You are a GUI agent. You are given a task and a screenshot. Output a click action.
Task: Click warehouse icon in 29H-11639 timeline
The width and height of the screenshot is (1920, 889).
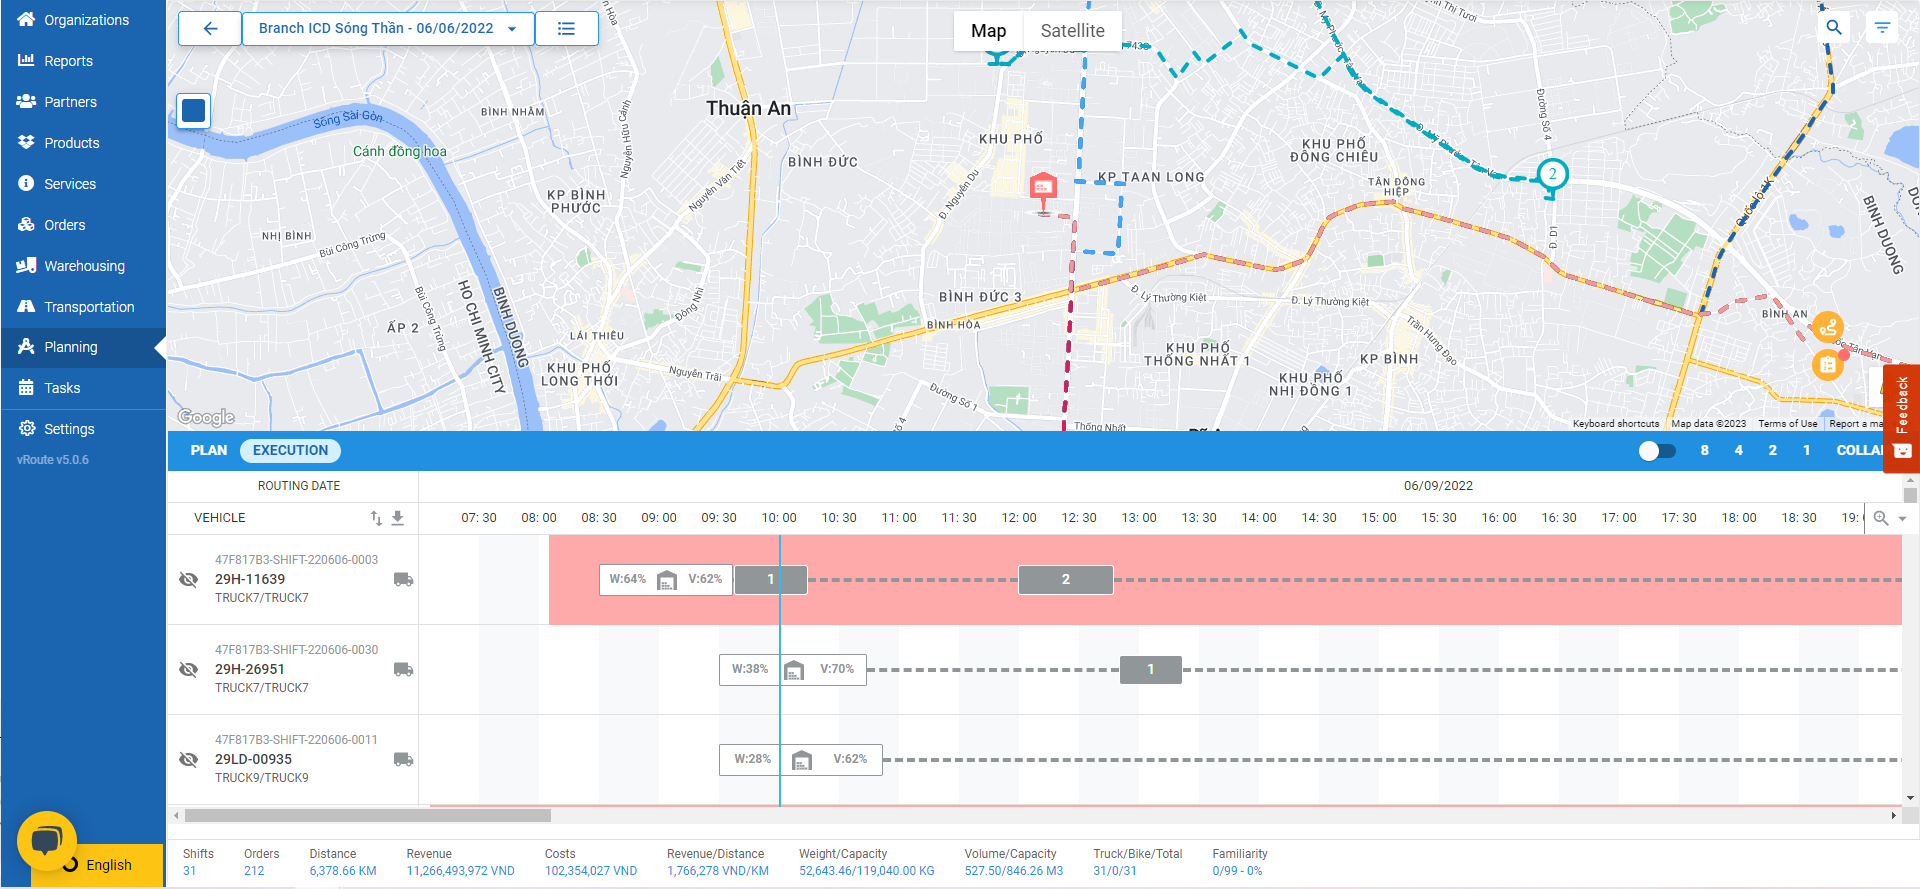click(x=667, y=580)
